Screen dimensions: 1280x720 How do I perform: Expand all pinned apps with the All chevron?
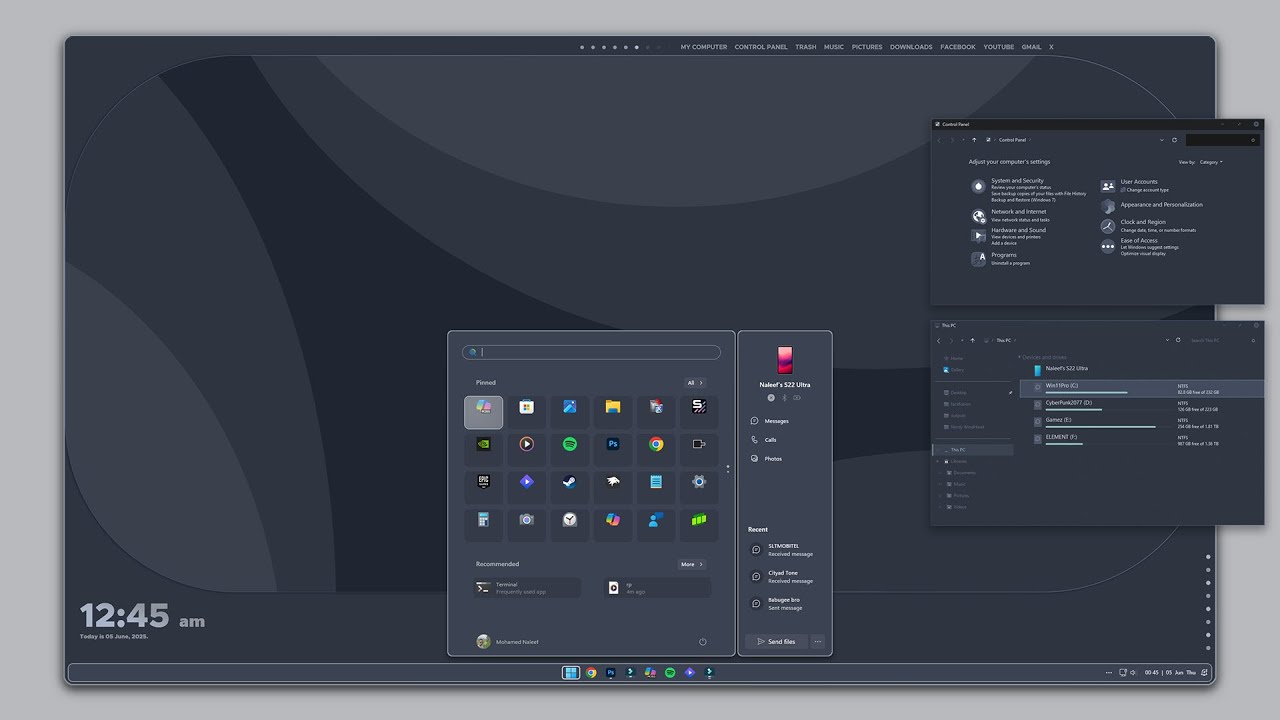point(695,382)
